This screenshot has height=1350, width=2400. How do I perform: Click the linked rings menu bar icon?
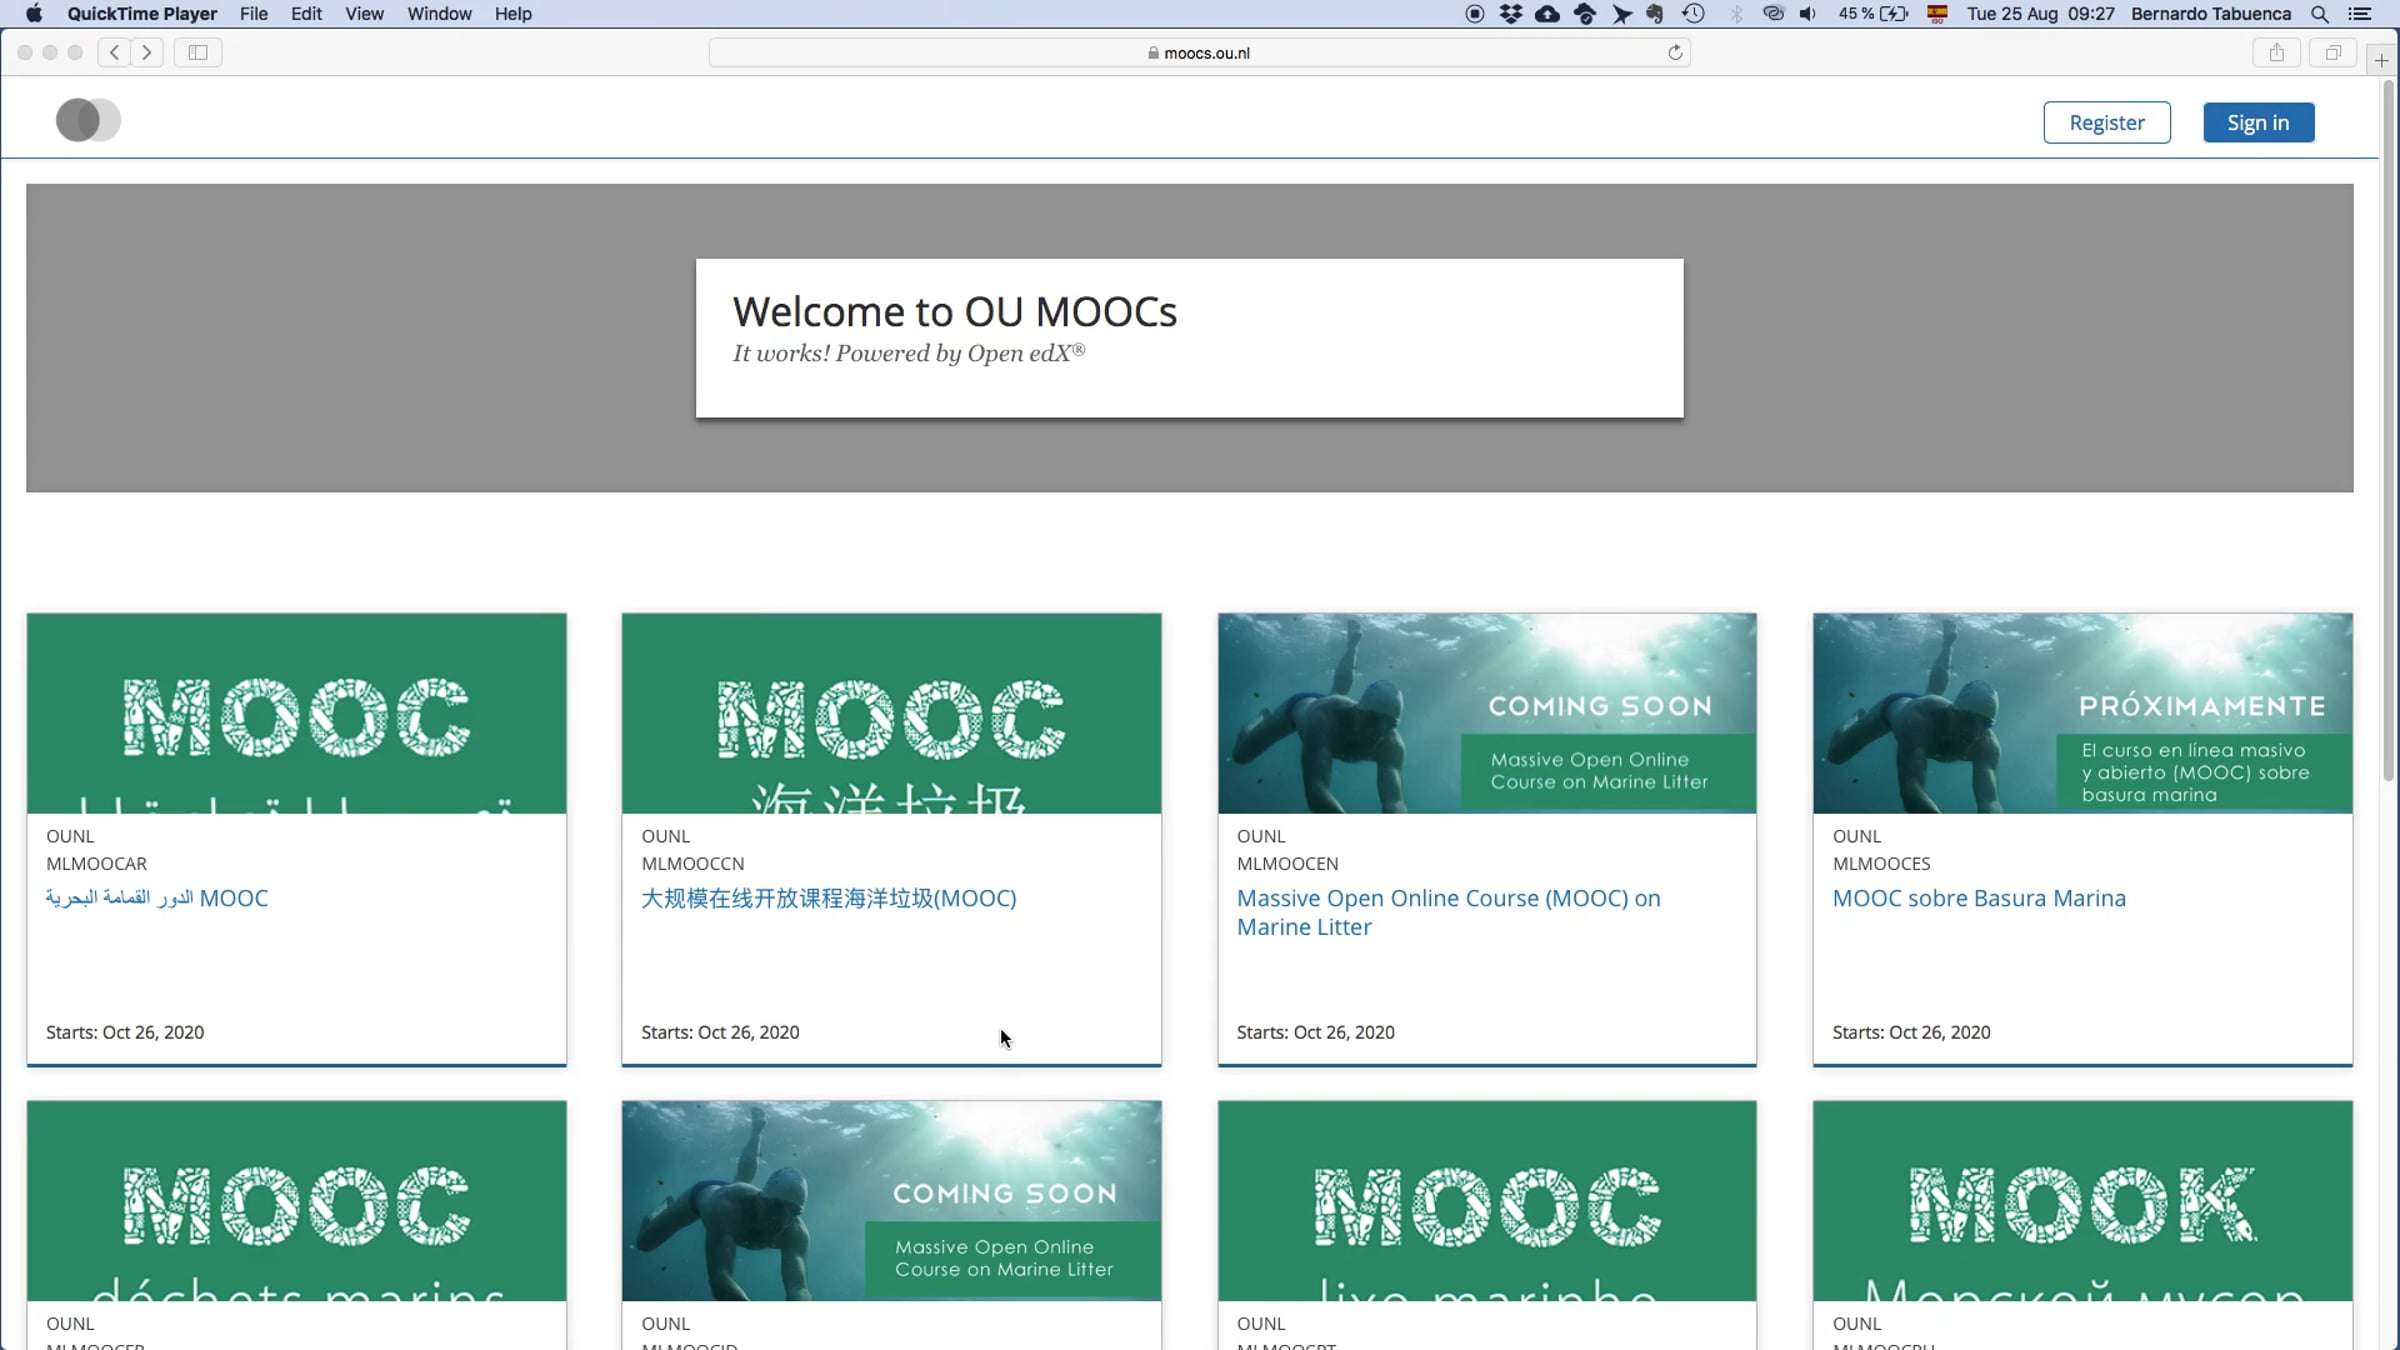(1773, 14)
